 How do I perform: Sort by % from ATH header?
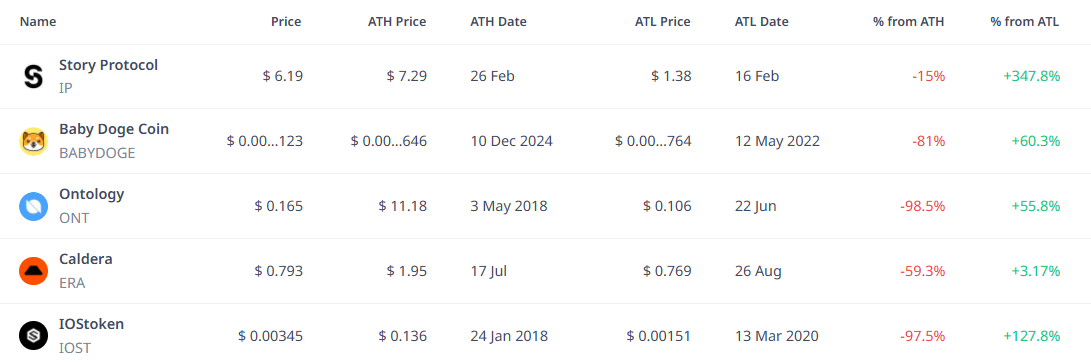909,22
